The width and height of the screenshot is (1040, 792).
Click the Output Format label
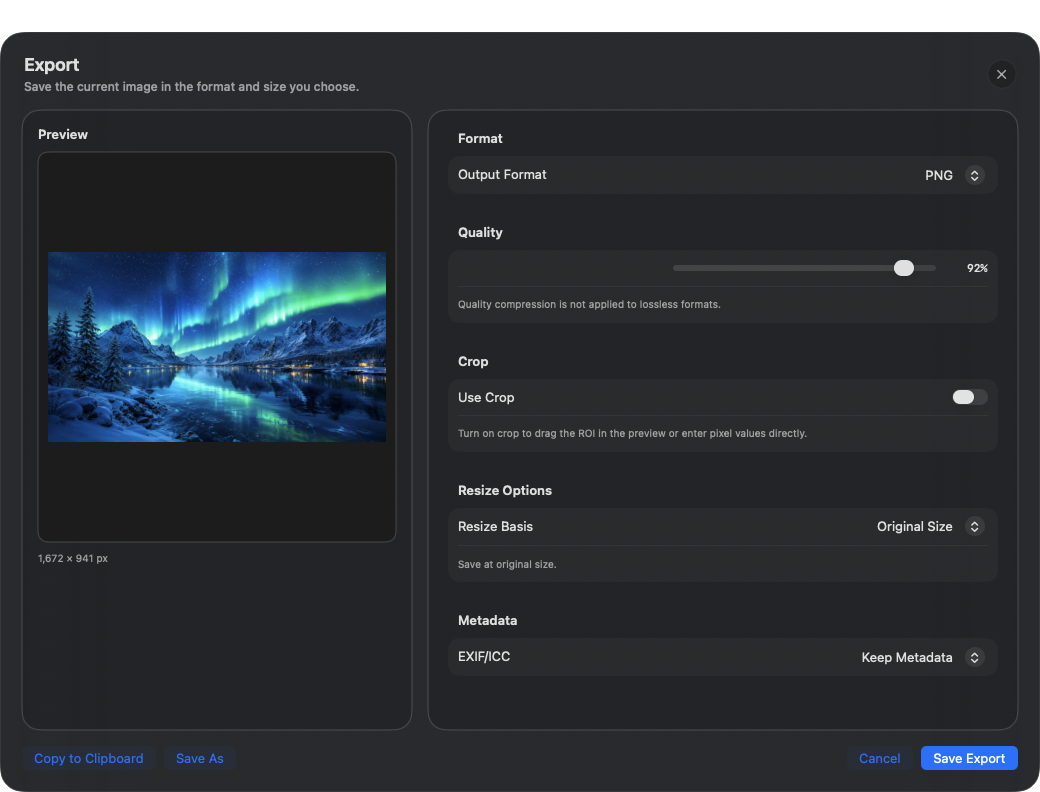coord(502,174)
